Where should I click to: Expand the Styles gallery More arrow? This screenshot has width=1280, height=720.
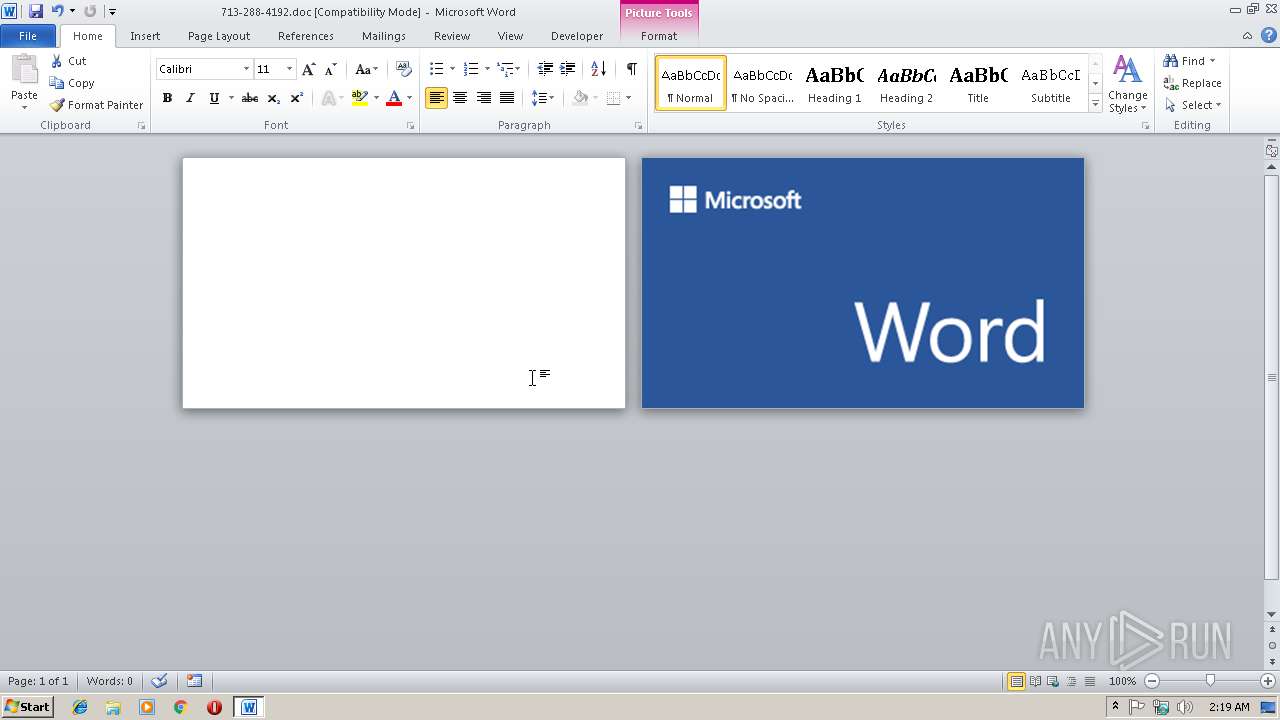coord(1095,104)
